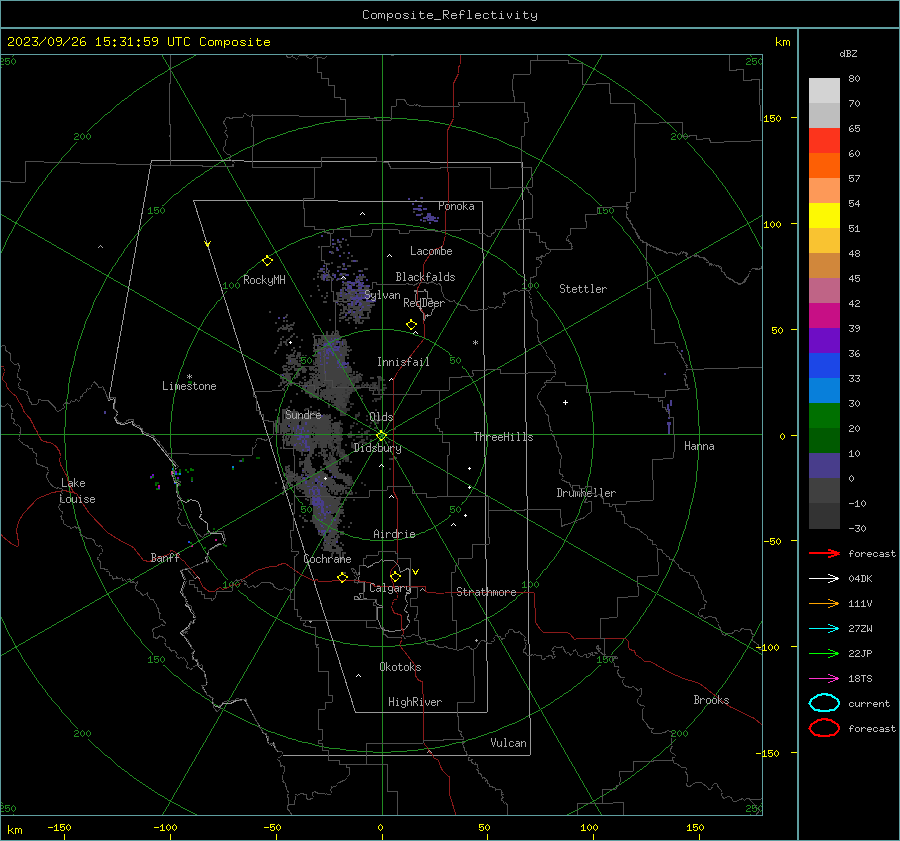
Task: Click the current legend label
Action: 868,703
